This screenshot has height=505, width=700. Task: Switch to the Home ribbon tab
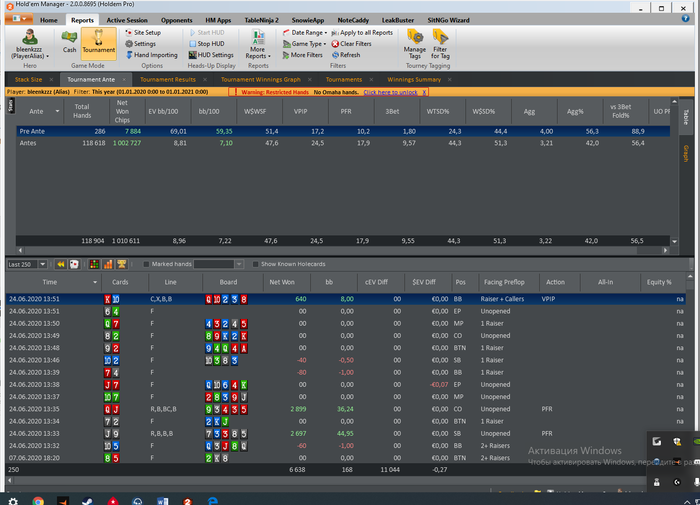[49, 20]
